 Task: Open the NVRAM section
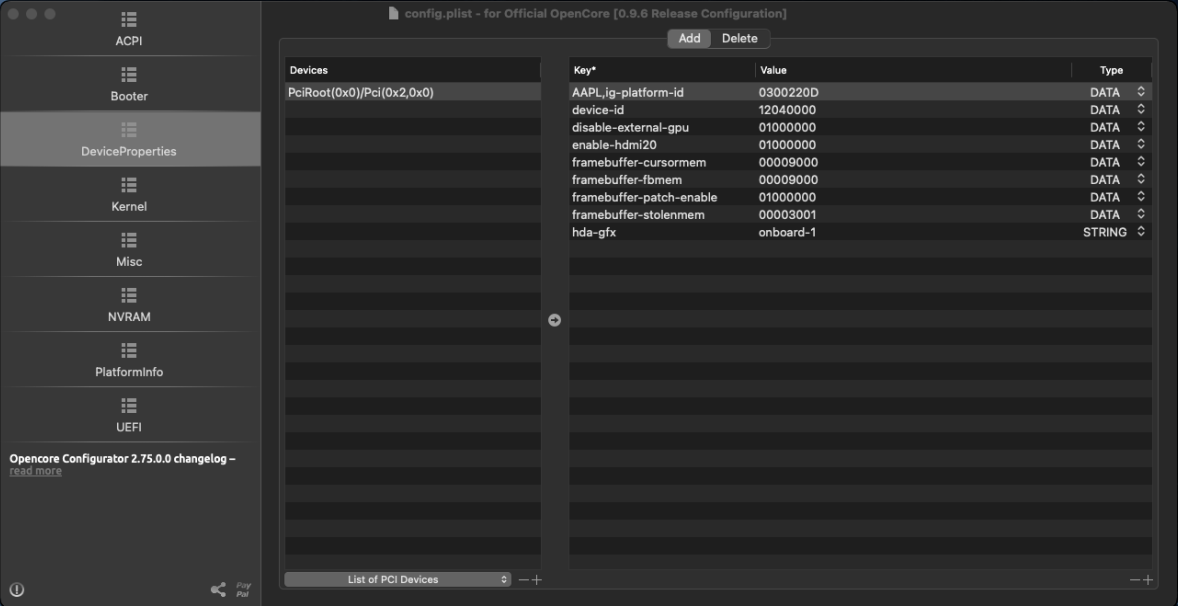tap(129, 304)
